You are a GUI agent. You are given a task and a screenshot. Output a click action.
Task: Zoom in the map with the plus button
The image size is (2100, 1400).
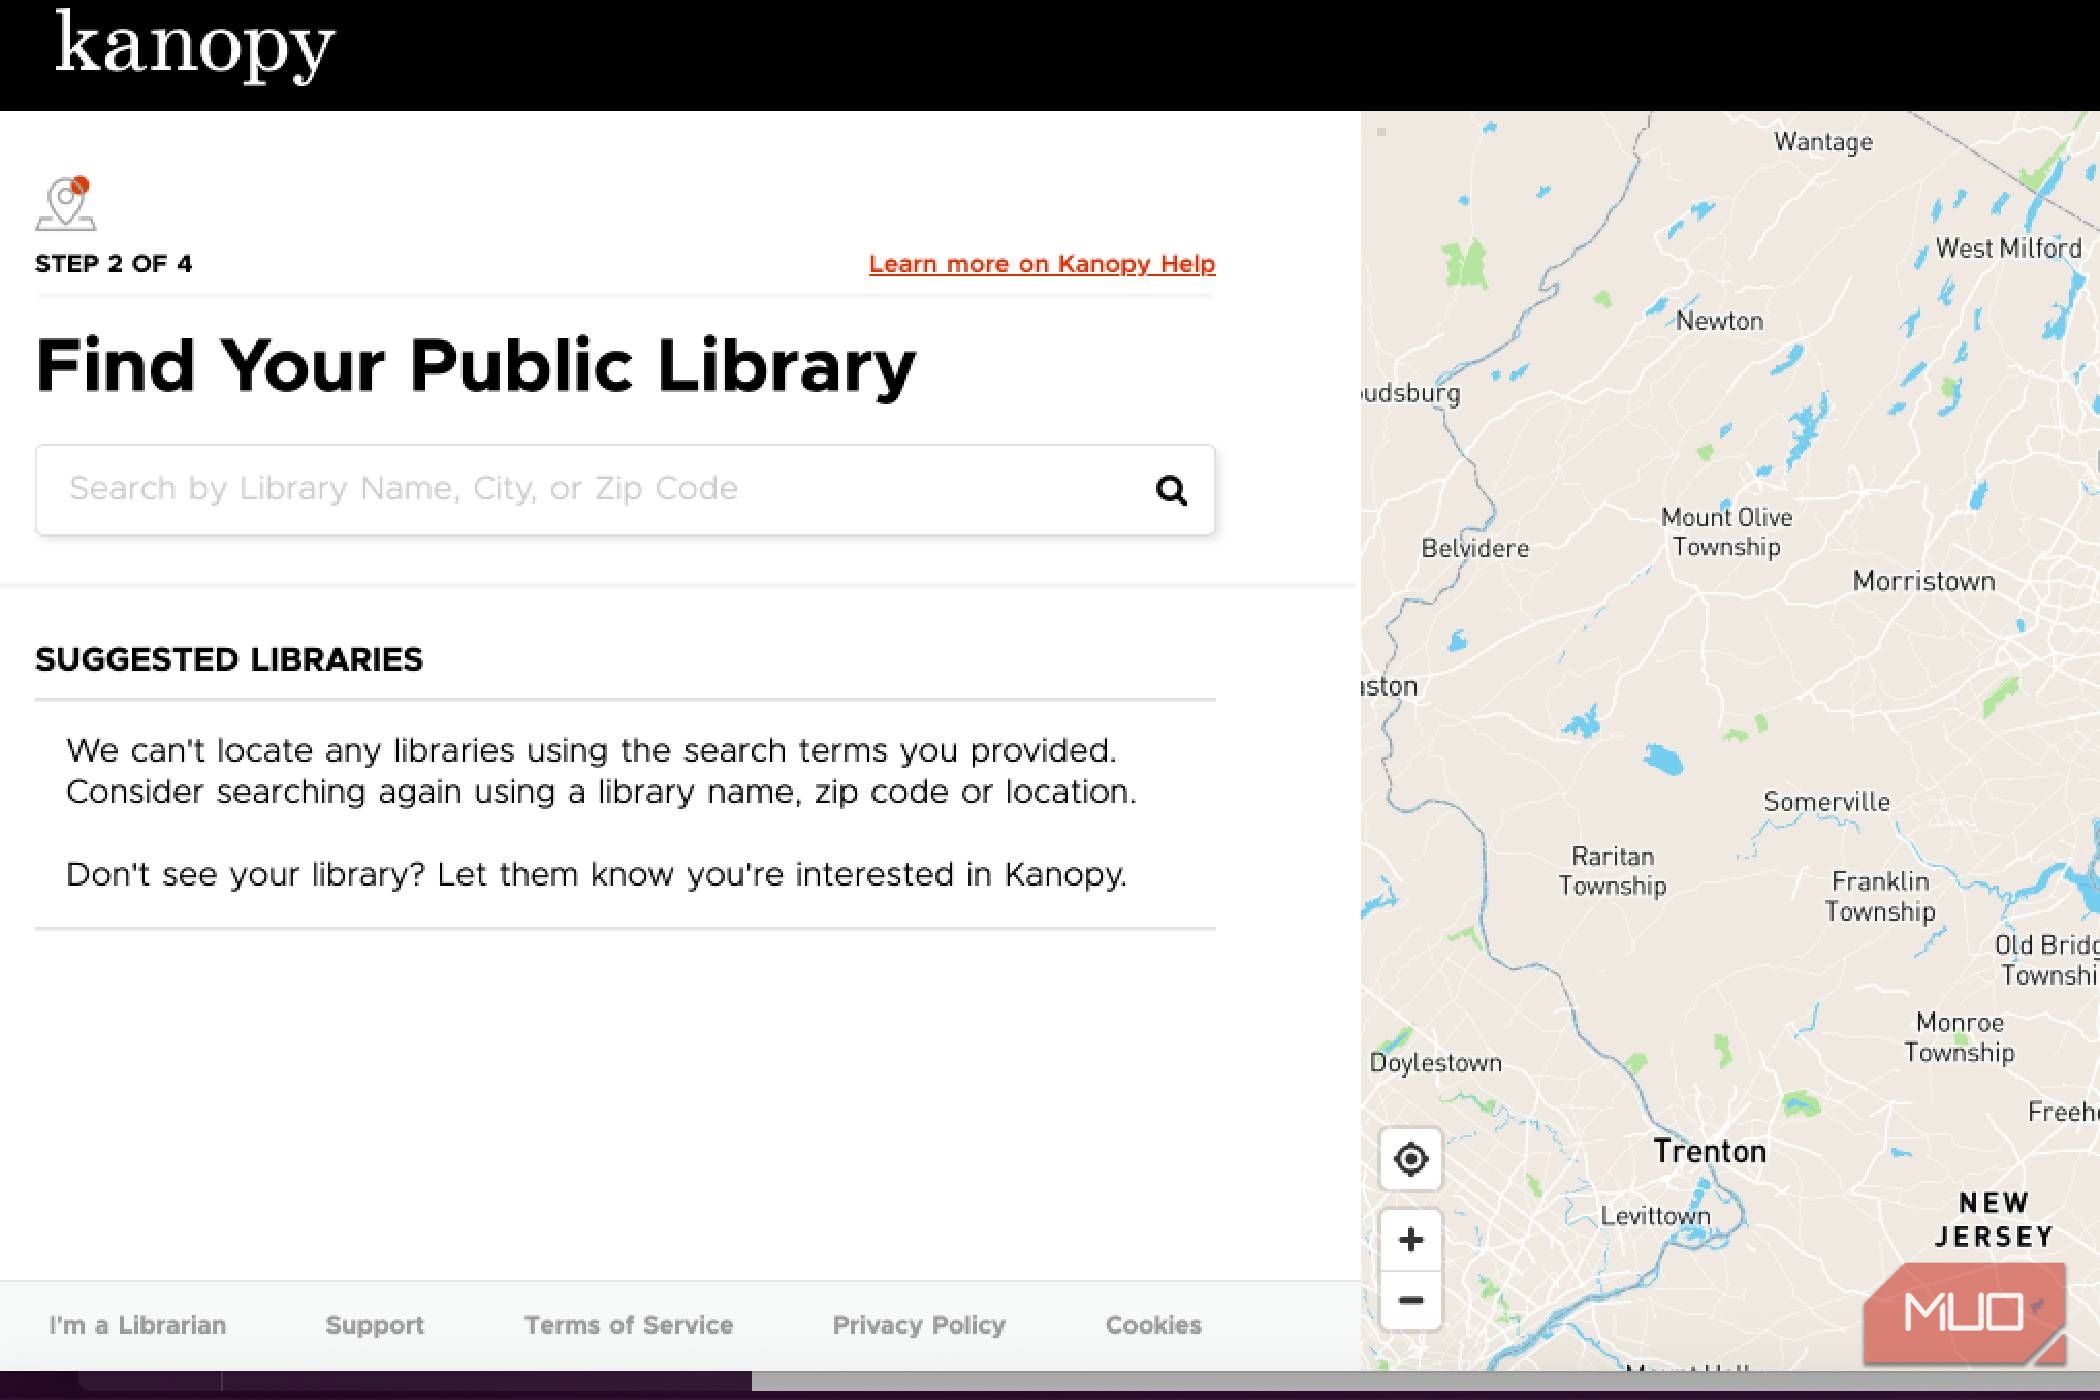(x=1411, y=1240)
